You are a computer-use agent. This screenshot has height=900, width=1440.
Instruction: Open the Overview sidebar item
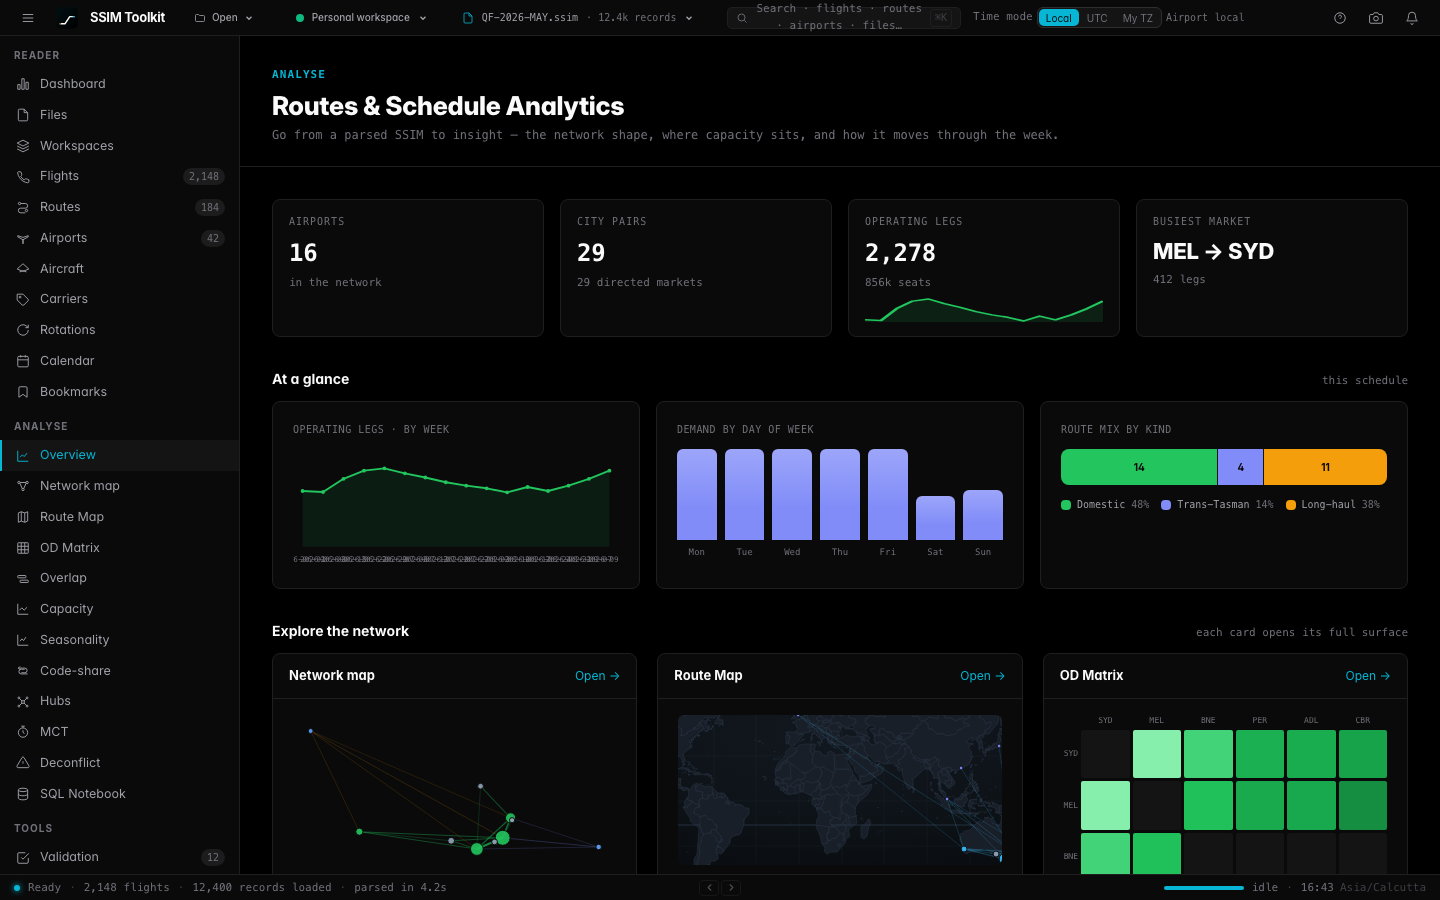(x=120, y=455)
